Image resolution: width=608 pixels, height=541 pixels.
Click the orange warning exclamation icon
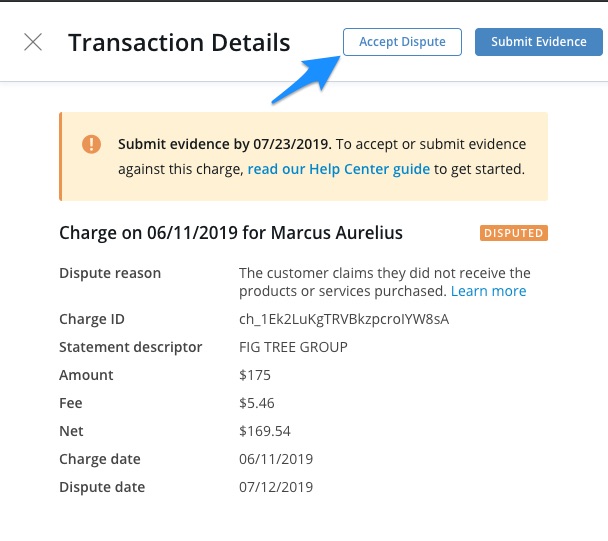point(92,144)
